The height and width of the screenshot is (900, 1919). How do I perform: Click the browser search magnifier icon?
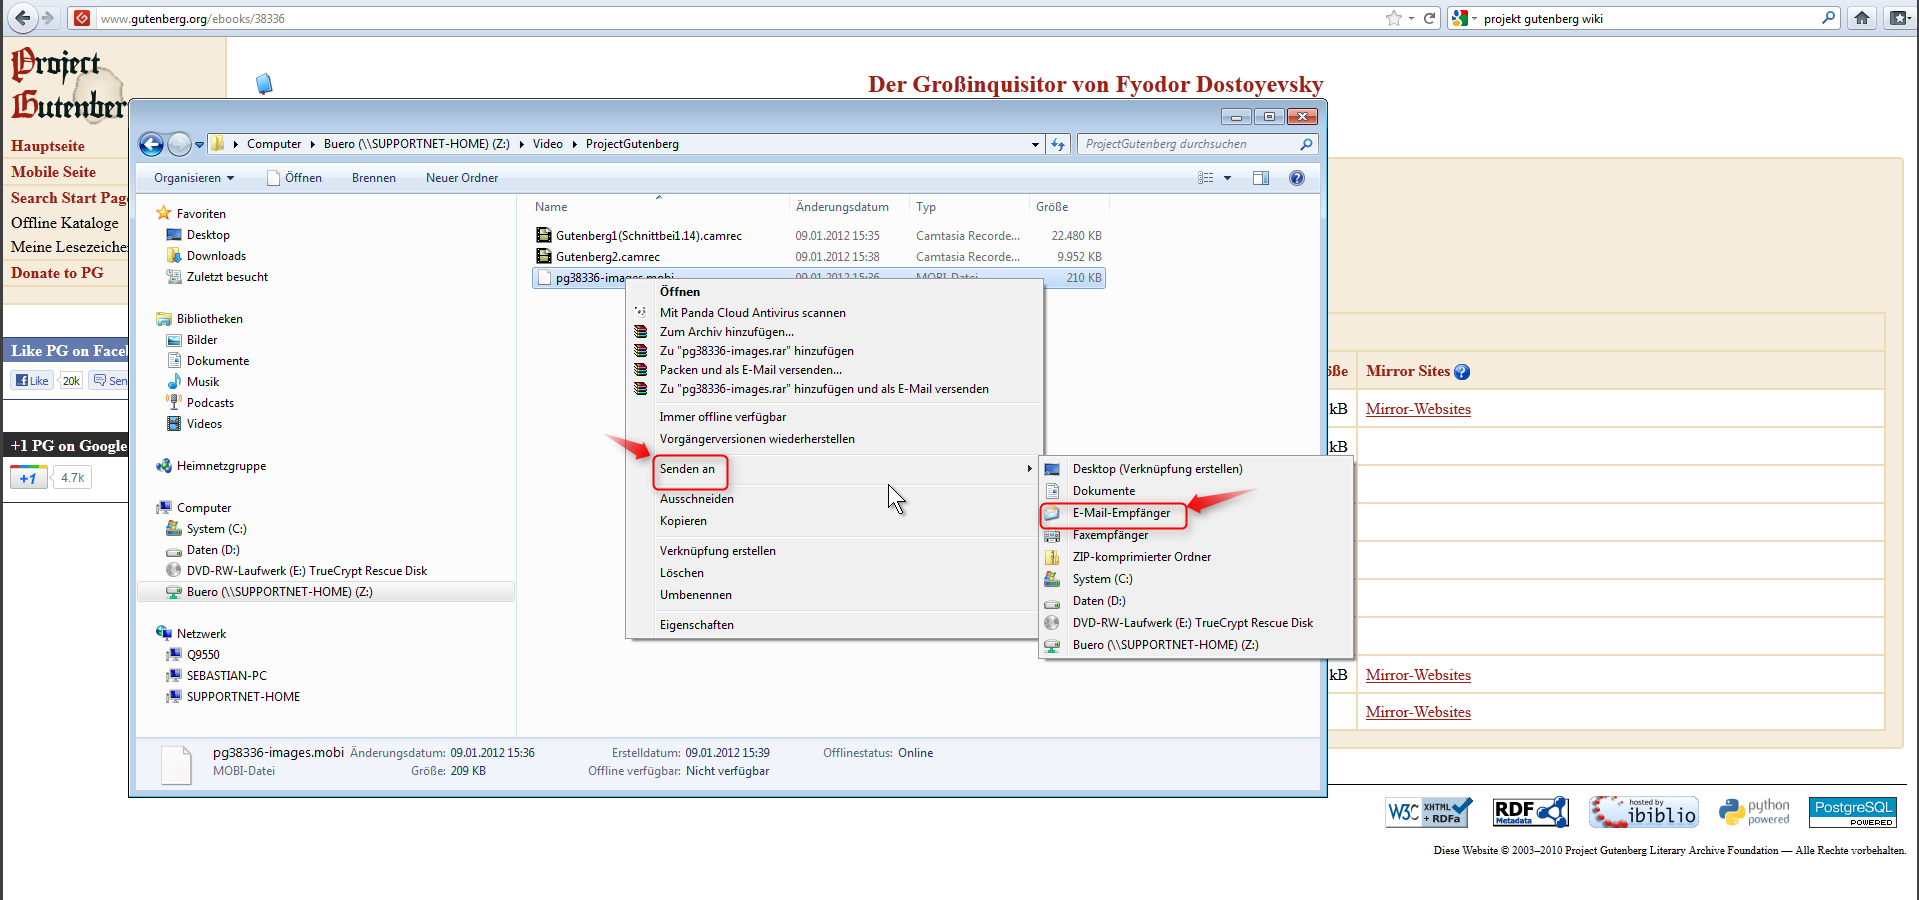(x=1829, y=18)
